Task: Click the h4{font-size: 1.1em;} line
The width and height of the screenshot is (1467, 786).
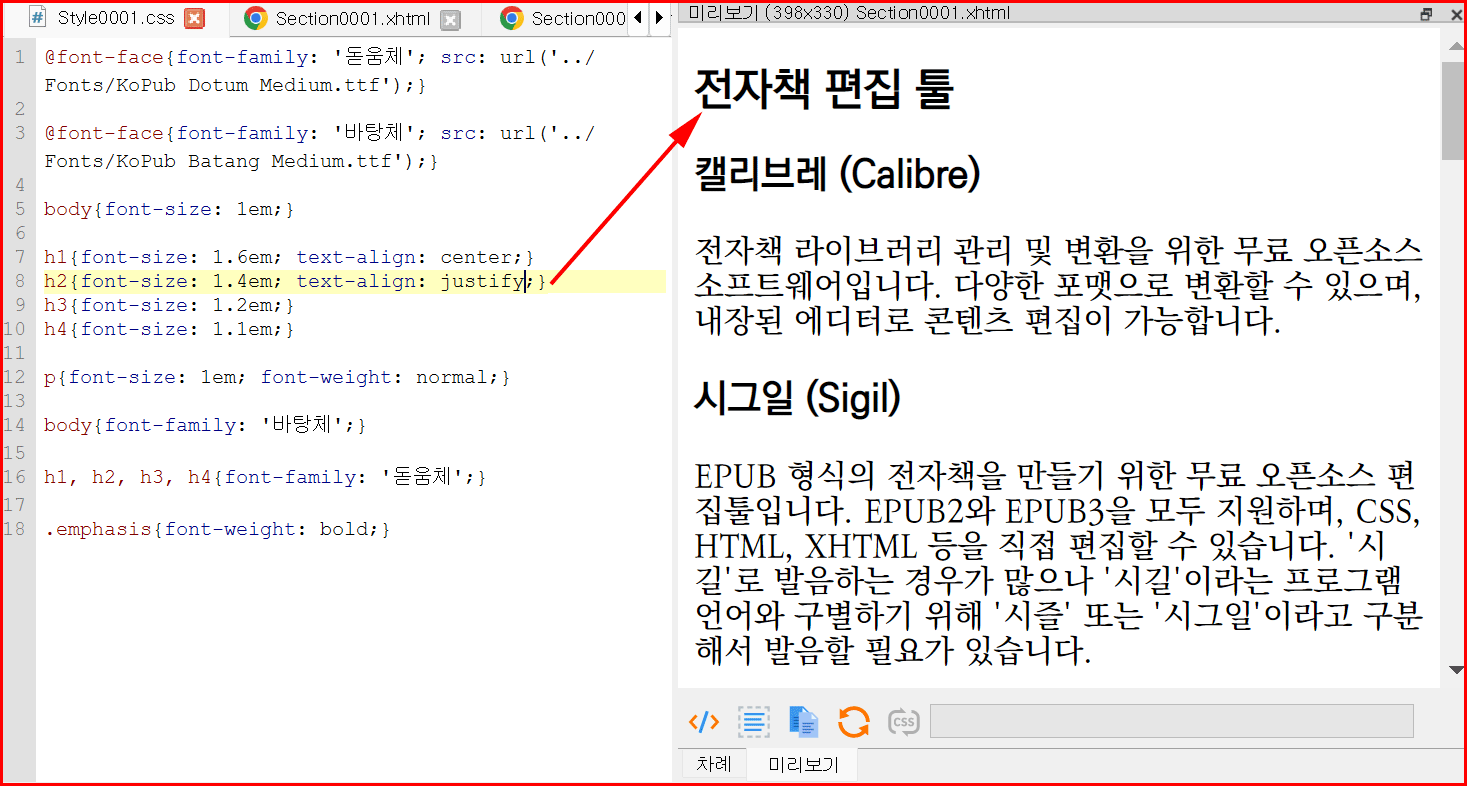Action: pyautogui.click(x=169, y=329)
